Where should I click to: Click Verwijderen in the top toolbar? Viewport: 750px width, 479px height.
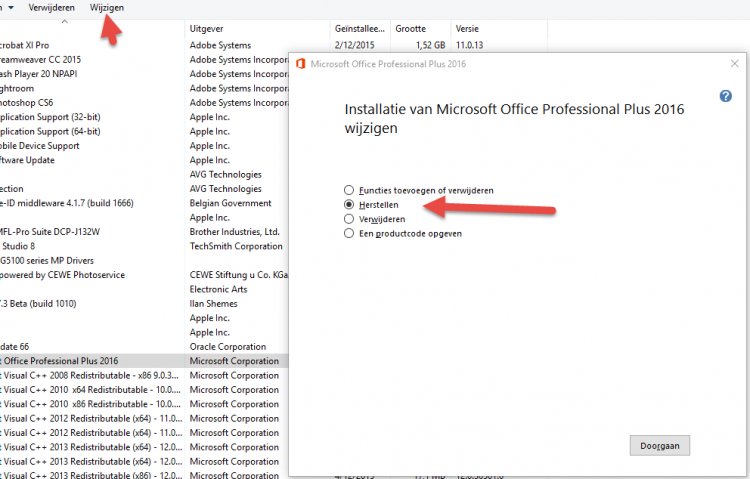click(51, 7)
